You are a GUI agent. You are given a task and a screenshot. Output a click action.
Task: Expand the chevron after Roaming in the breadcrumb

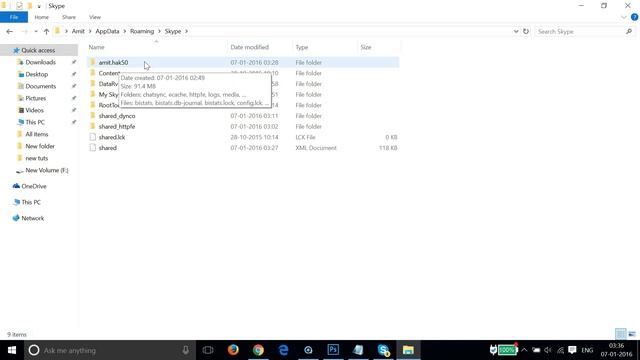point(160,31)
